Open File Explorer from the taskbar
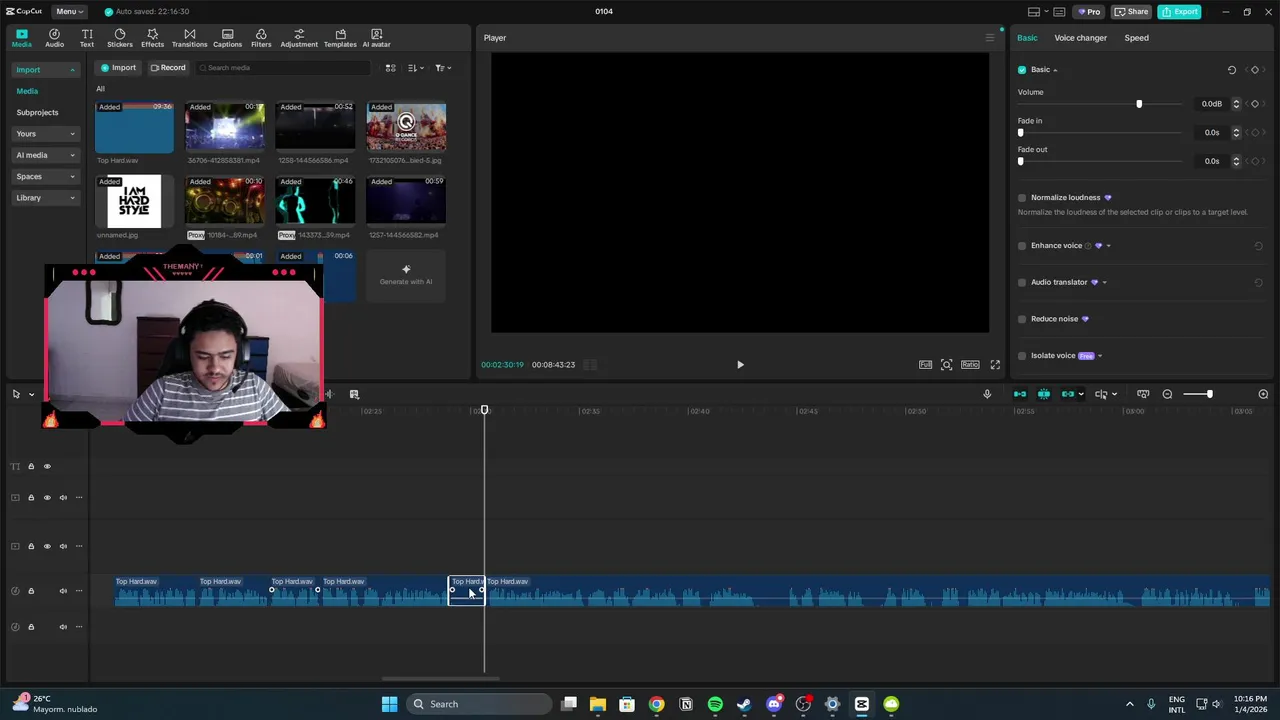The image size is (1280, 720). click(598, 704)
